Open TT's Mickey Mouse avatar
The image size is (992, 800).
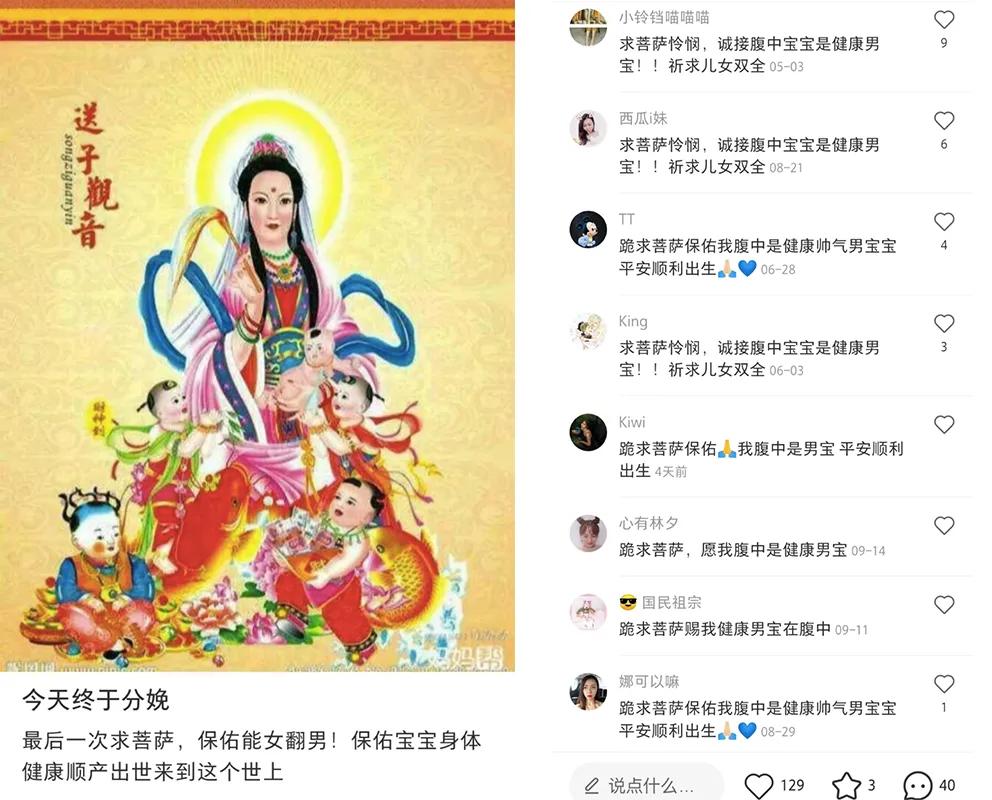click(x=588, y=230)
